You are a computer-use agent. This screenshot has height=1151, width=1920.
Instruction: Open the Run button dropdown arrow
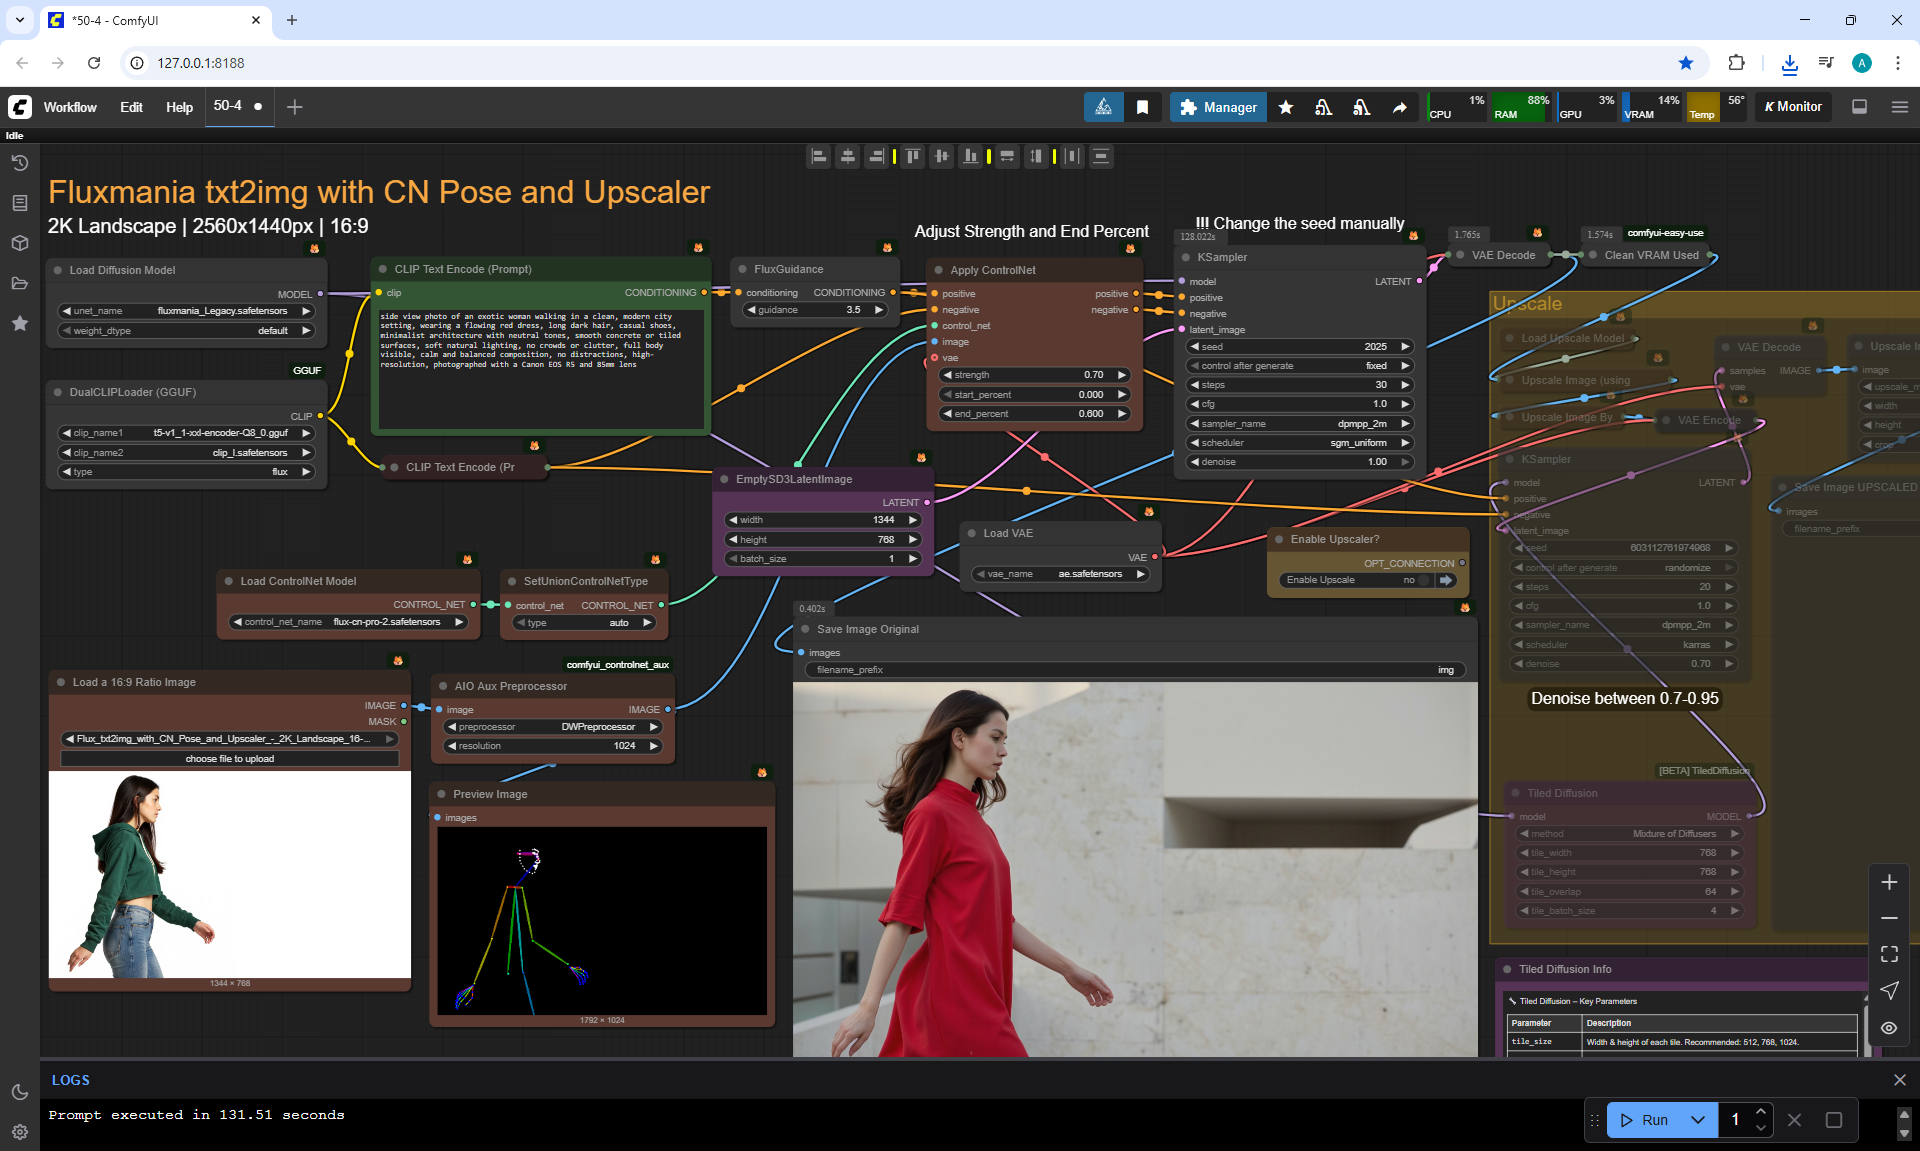coord(1698,1120)
